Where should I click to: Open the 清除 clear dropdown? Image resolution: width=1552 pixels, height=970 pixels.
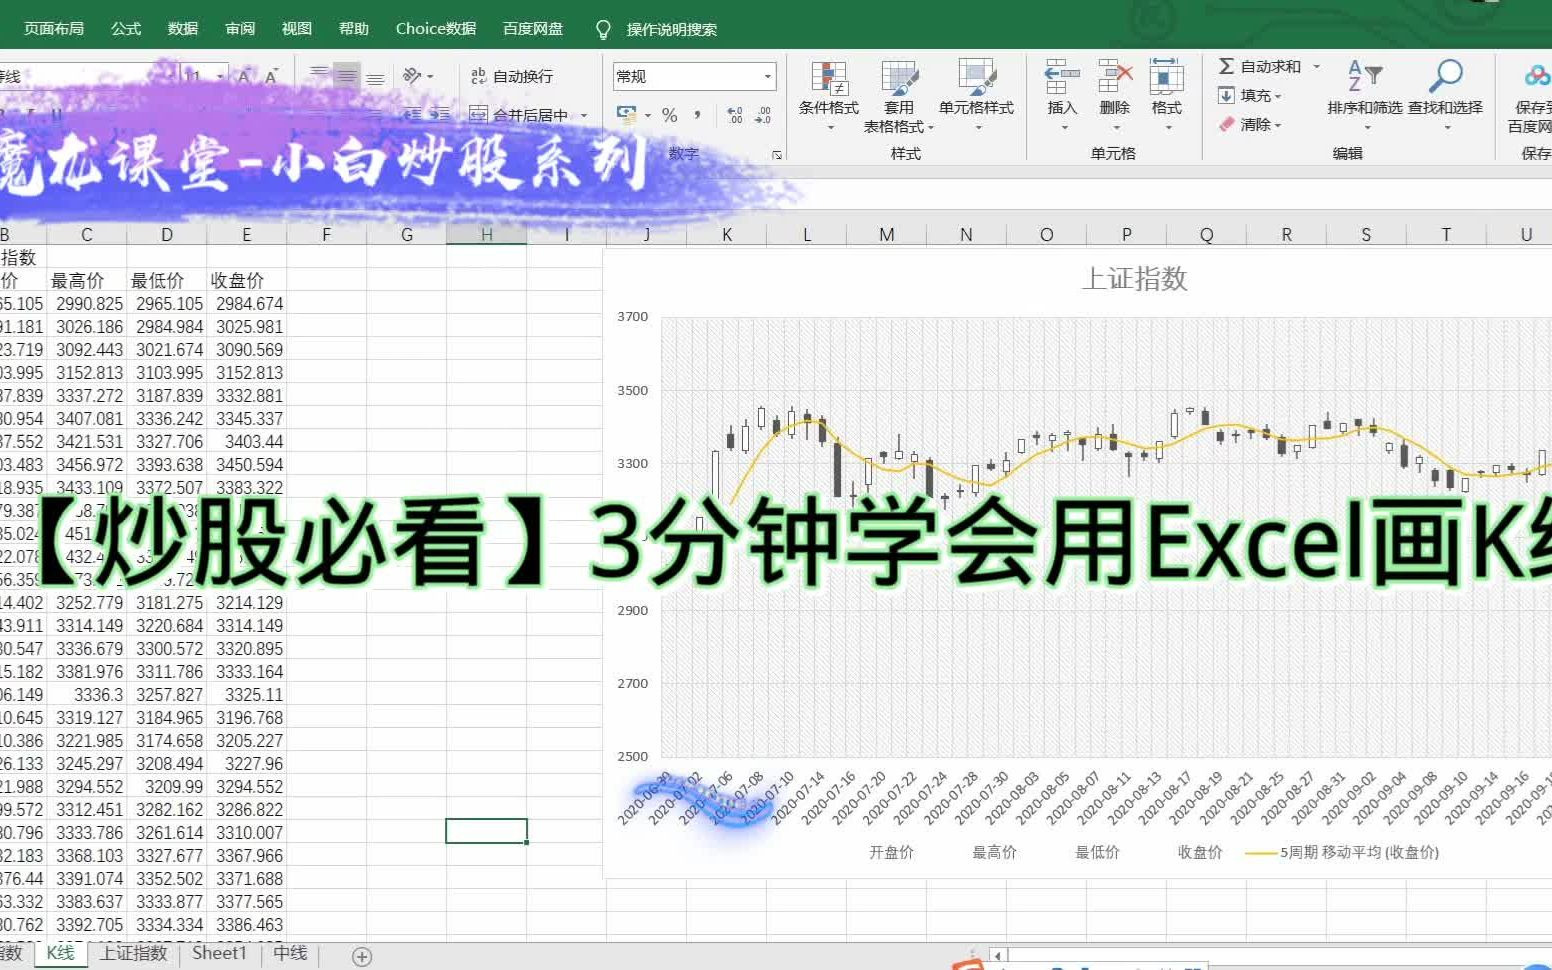[x=1250, y=124]
